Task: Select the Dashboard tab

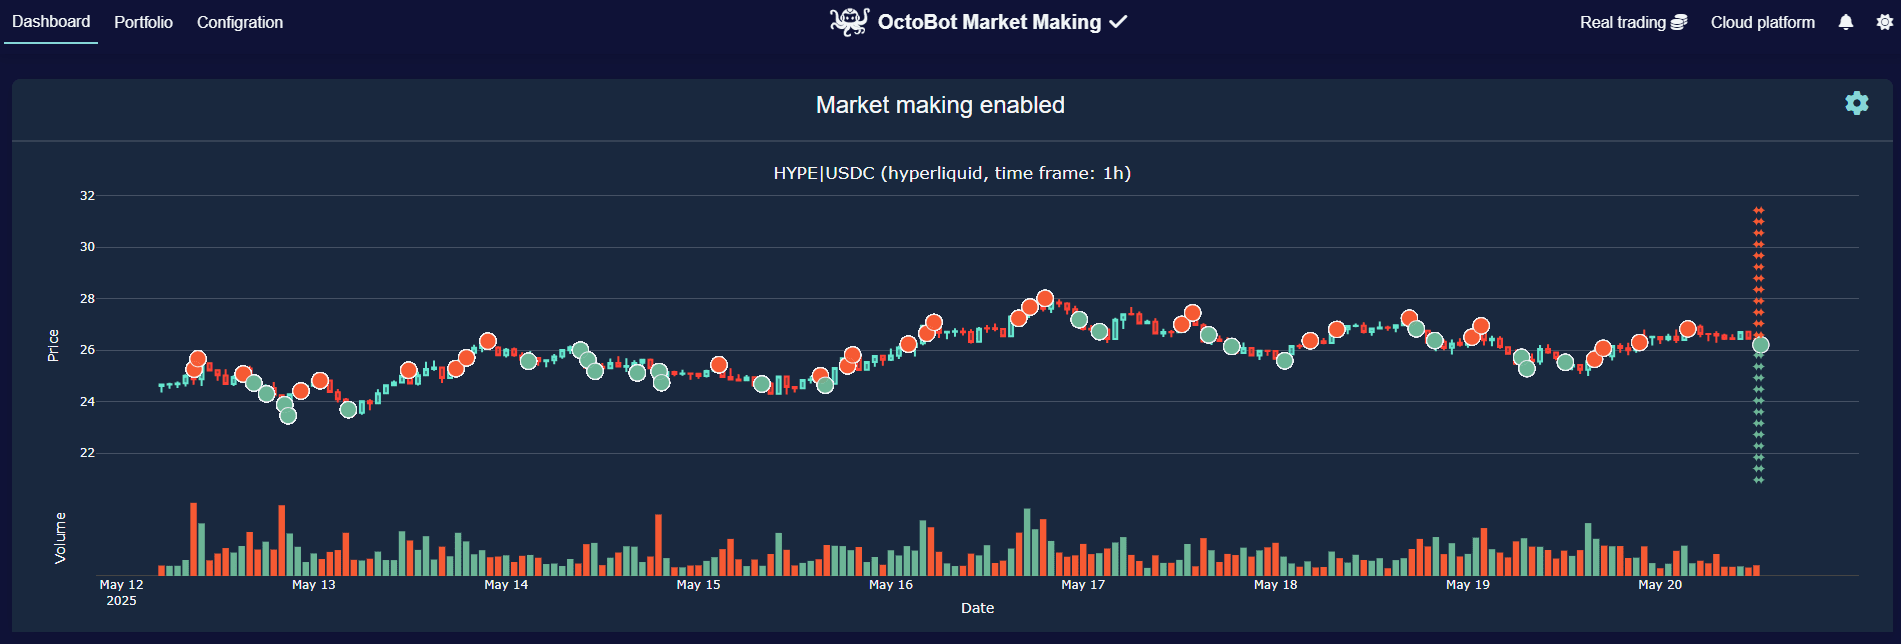Action: tap(50, 21)
